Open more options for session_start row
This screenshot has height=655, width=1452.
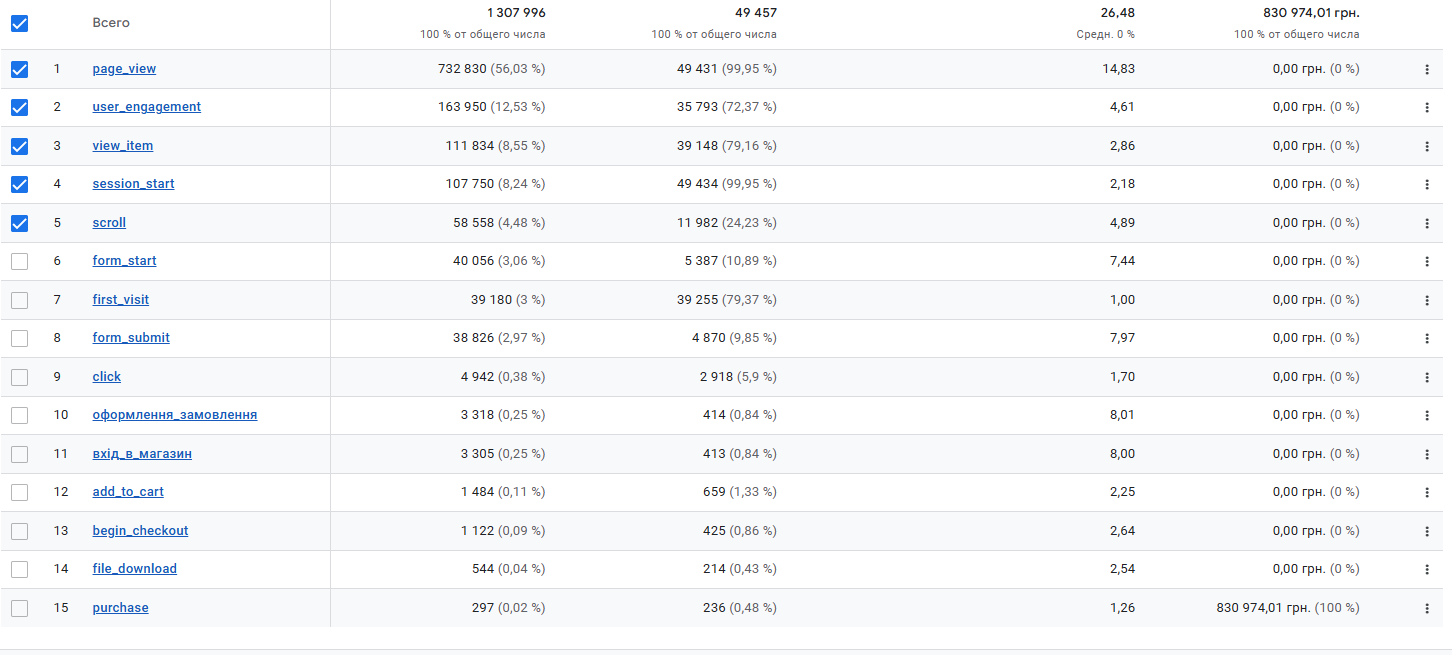1427,184
